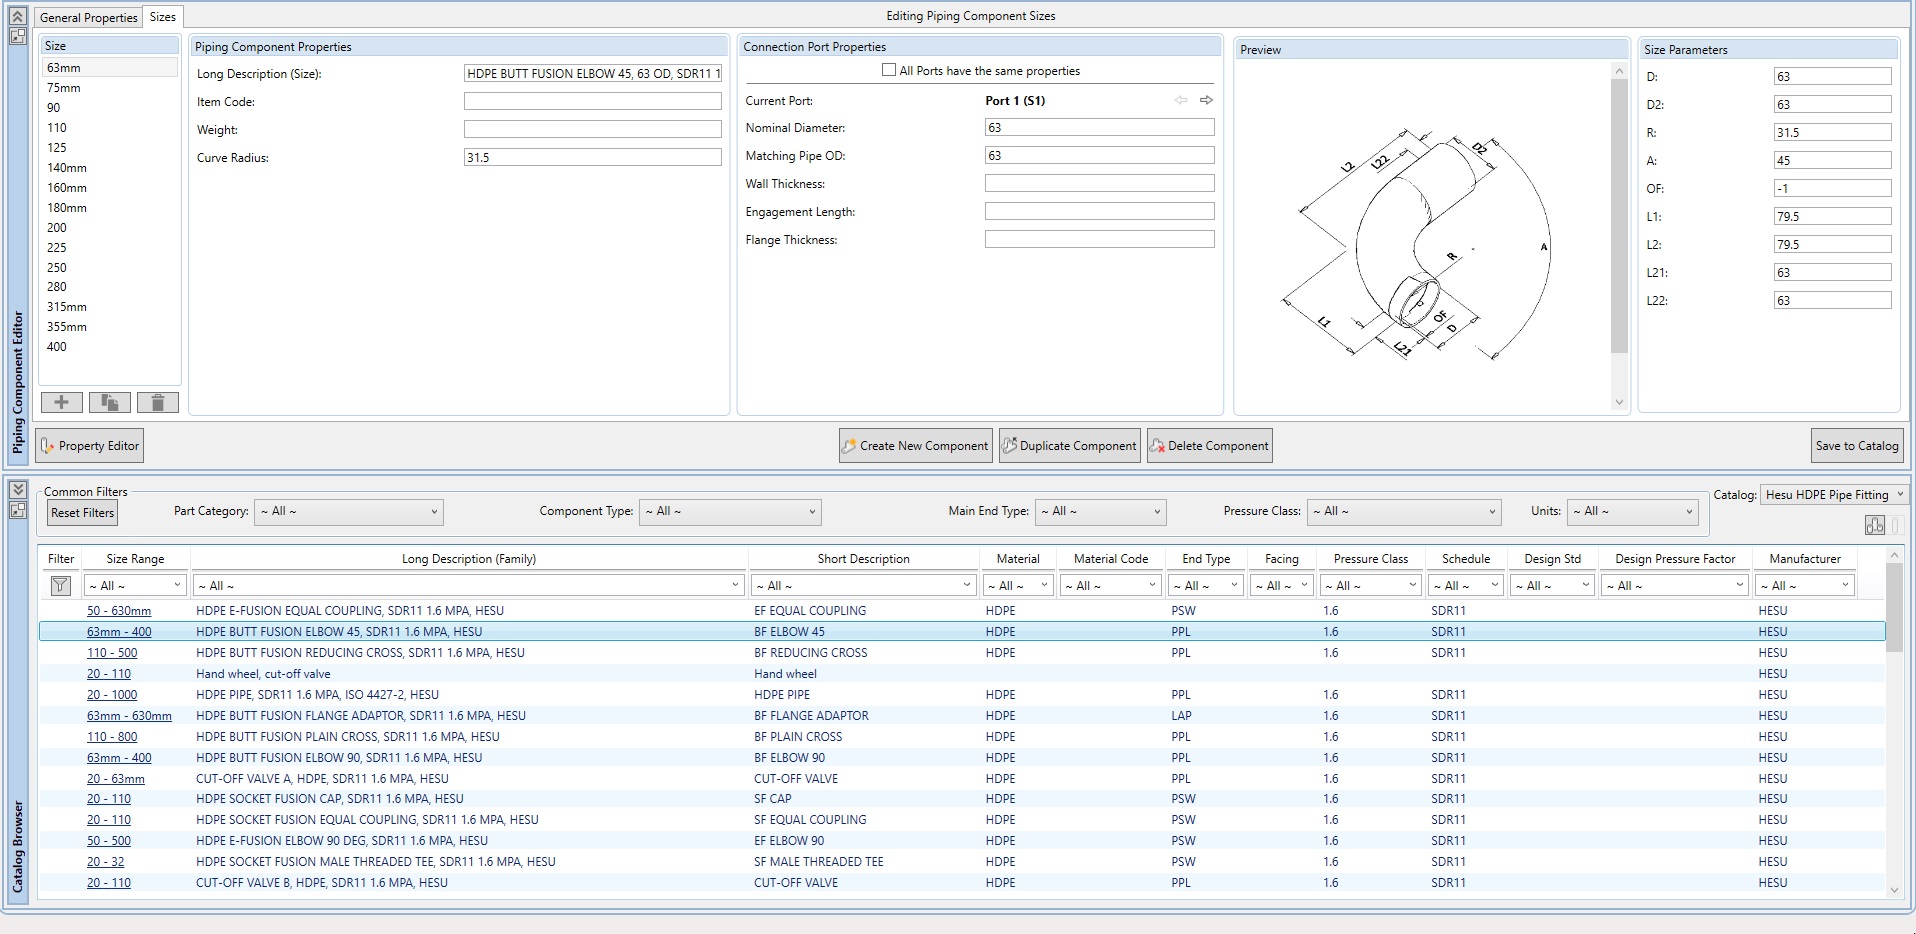Click the Item Code input field

pos(592,102)
